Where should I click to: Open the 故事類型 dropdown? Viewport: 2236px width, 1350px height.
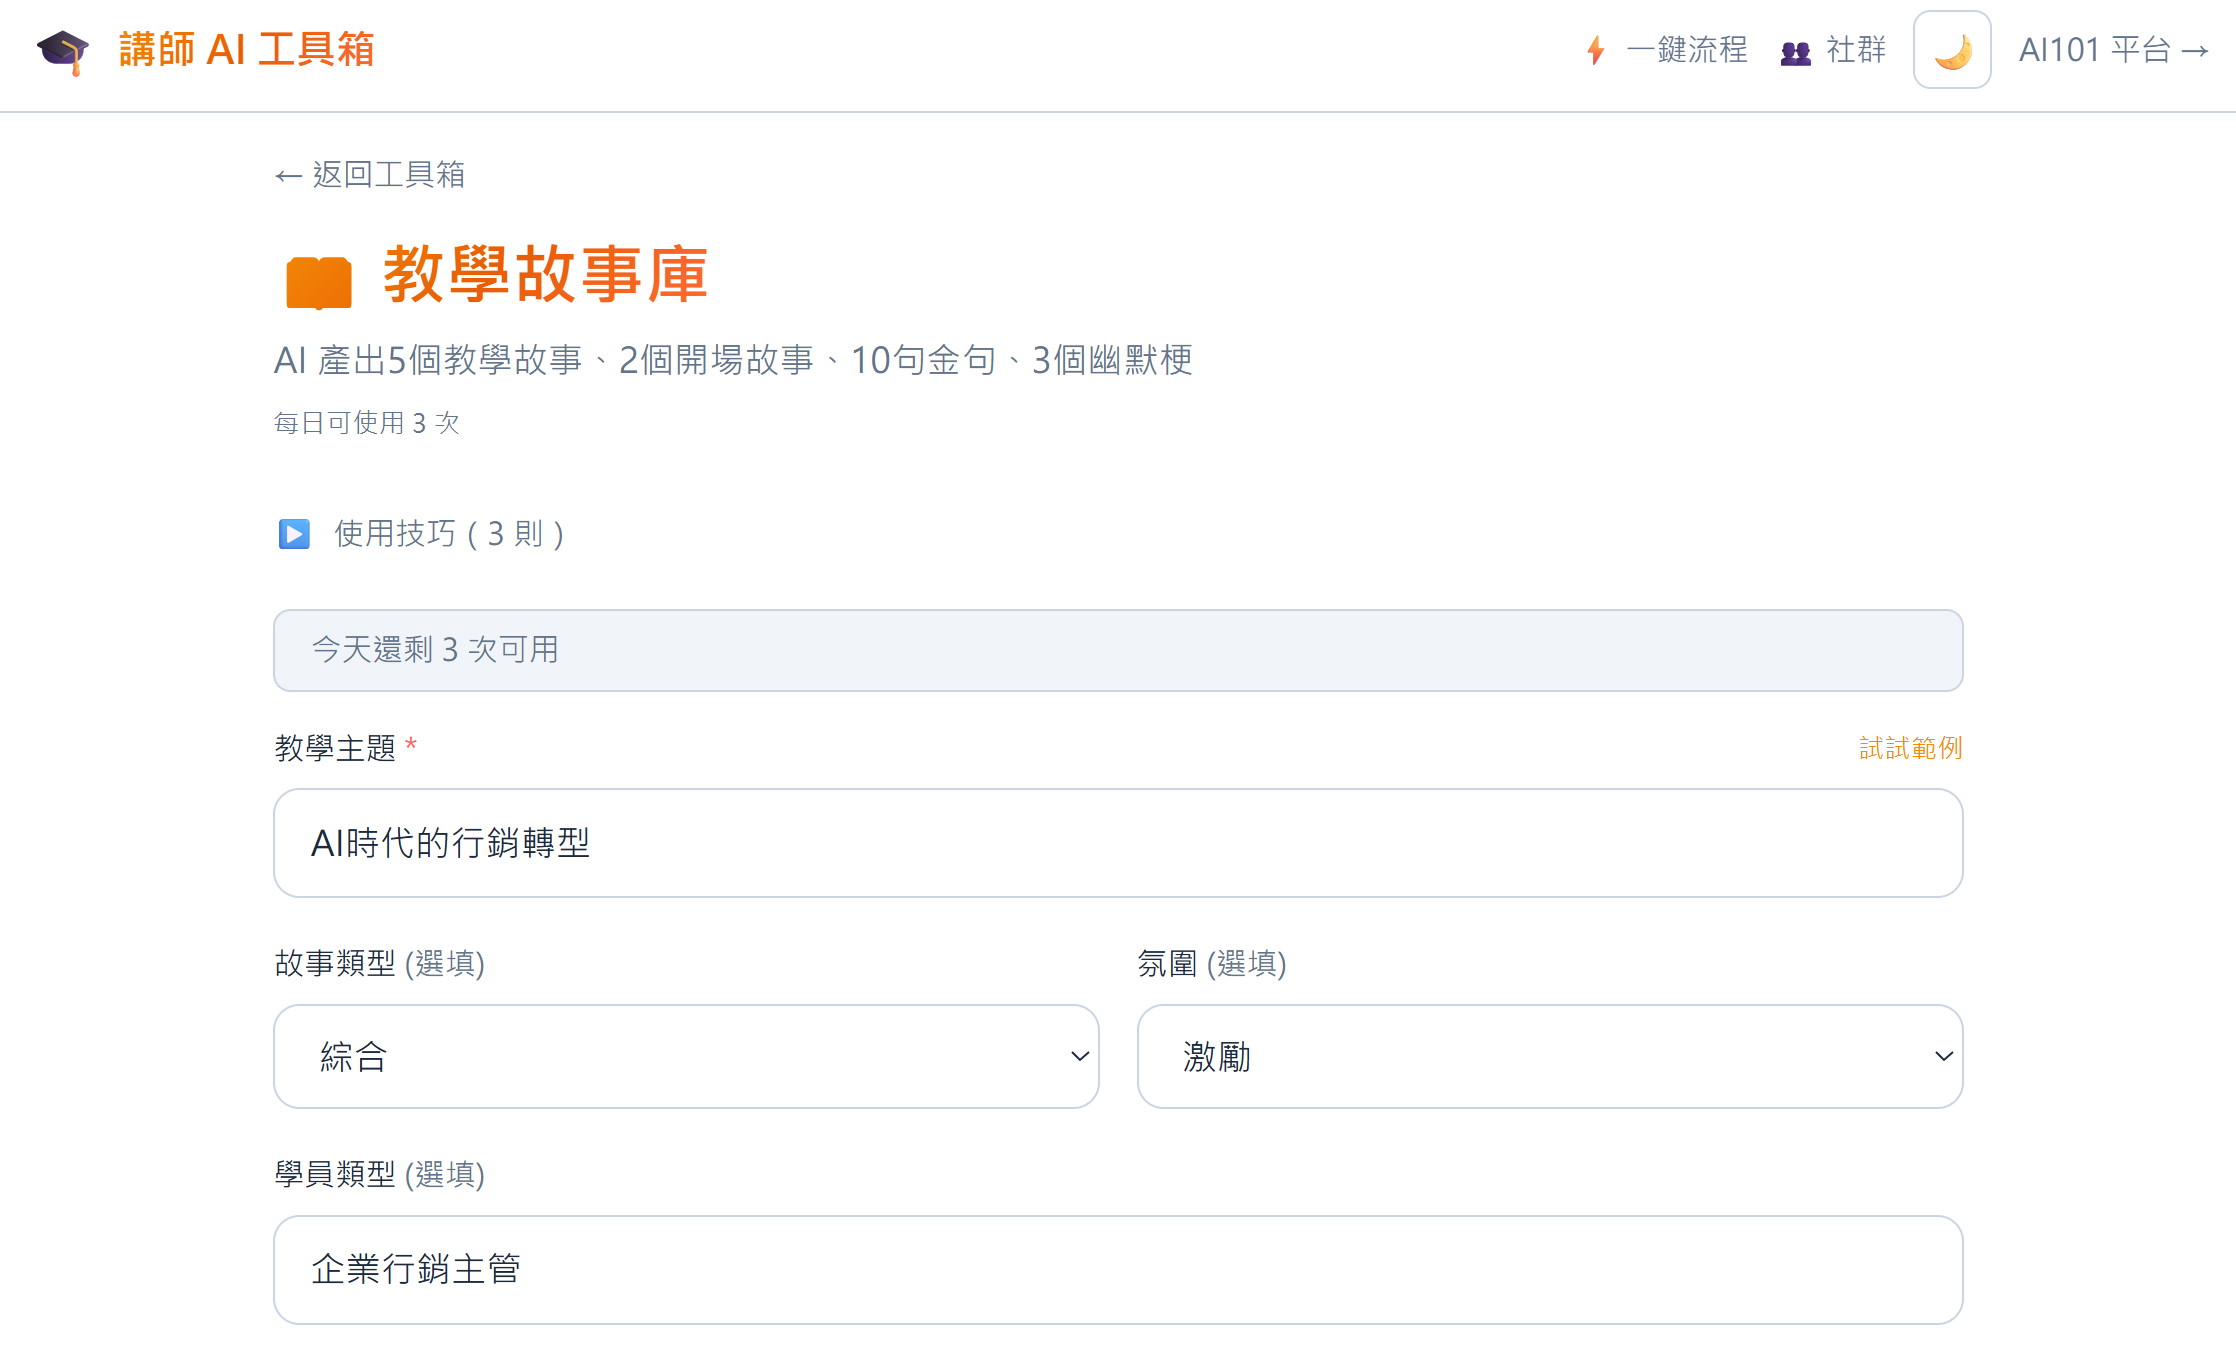pyautogui.click(x=686, y=1056)
